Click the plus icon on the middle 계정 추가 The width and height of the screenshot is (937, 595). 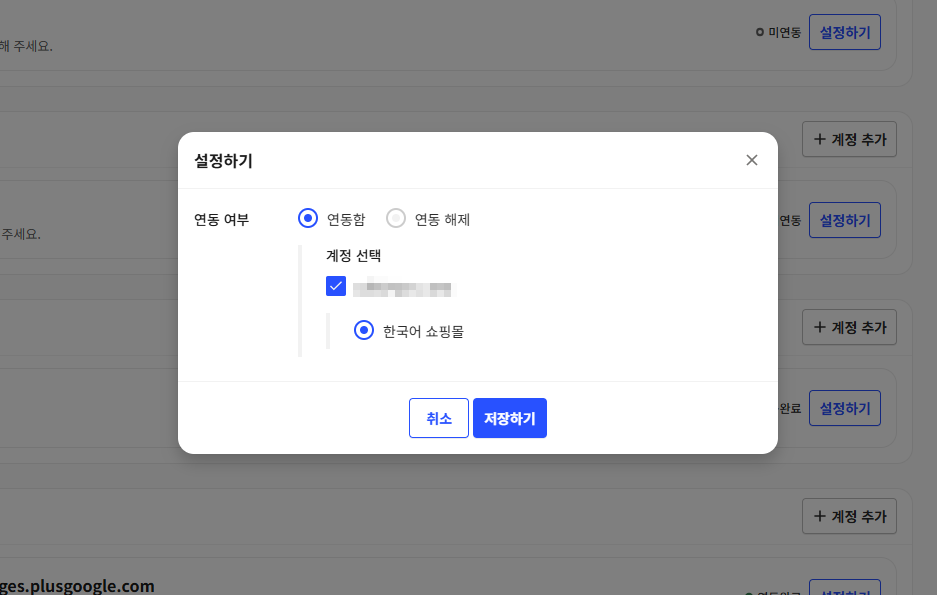(x=820, y=327)
